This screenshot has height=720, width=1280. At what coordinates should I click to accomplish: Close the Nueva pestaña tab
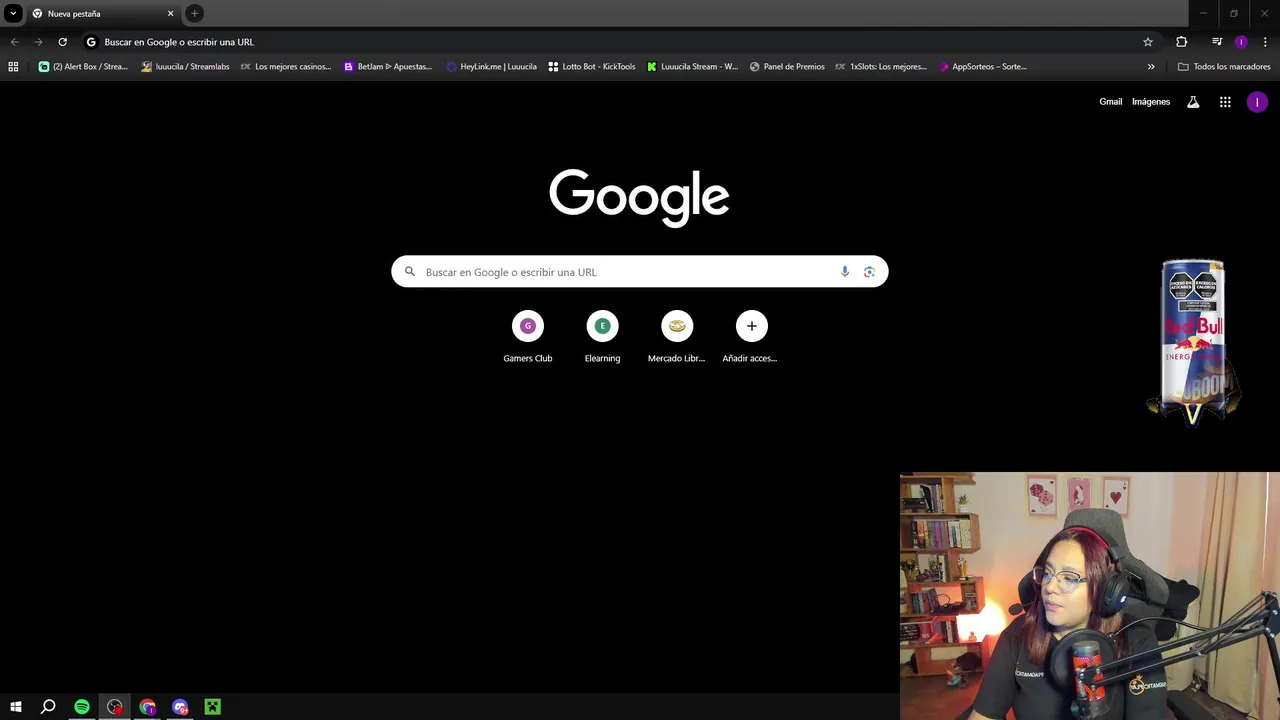coord(170,14)
